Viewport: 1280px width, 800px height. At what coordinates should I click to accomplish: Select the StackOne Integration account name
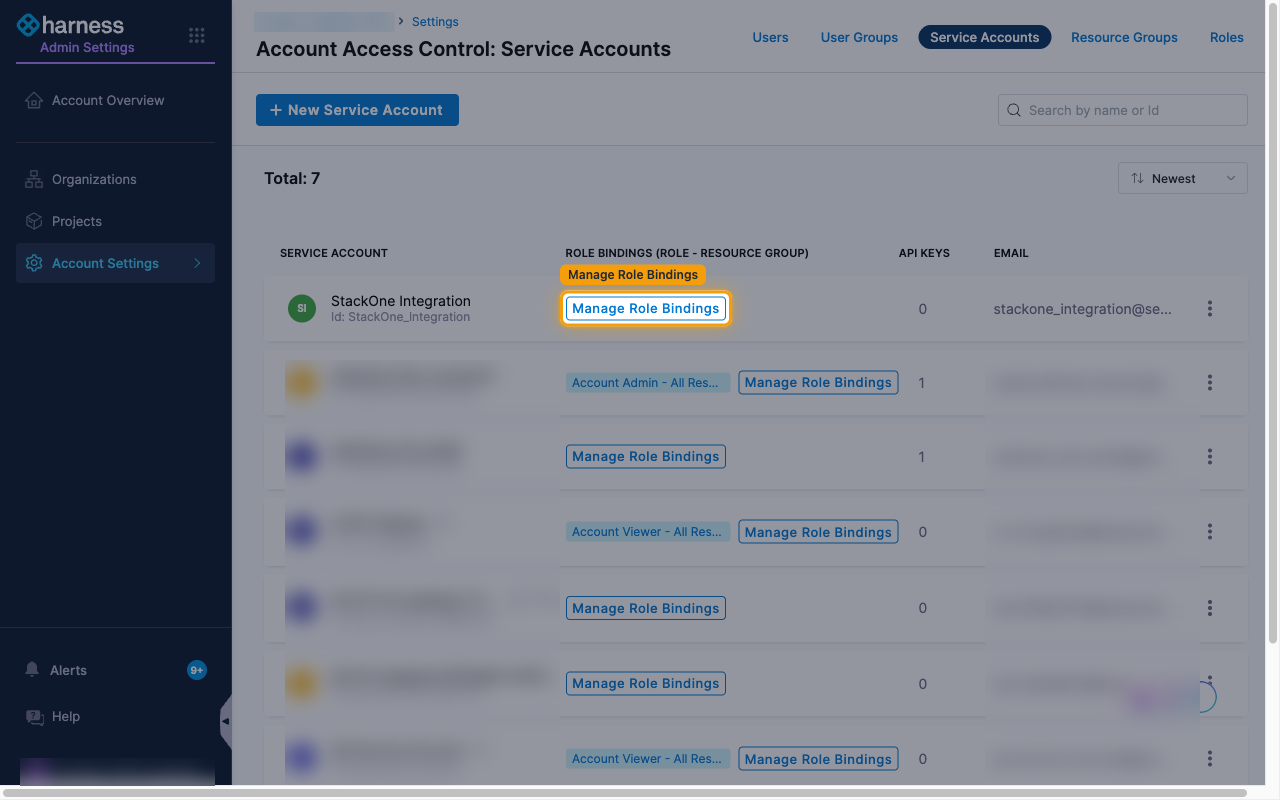tap(401, 301)
